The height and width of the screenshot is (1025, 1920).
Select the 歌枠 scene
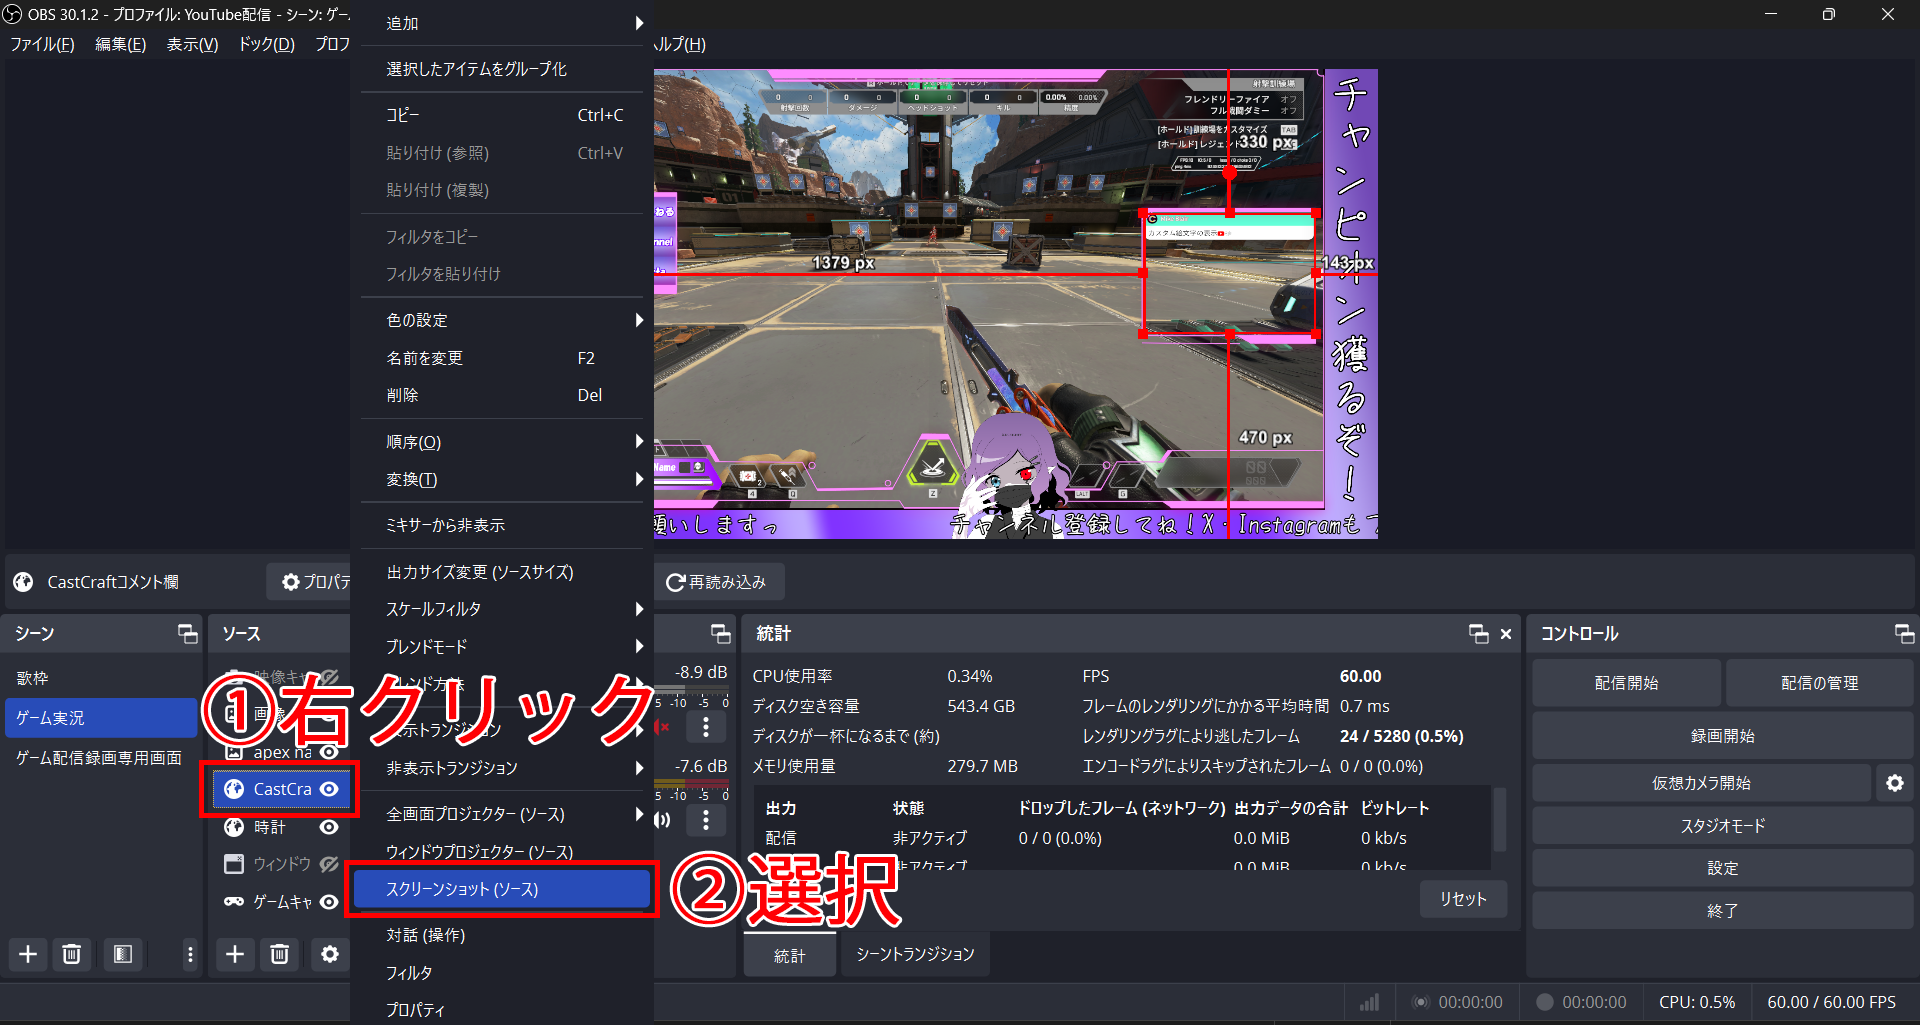(100, 678)
